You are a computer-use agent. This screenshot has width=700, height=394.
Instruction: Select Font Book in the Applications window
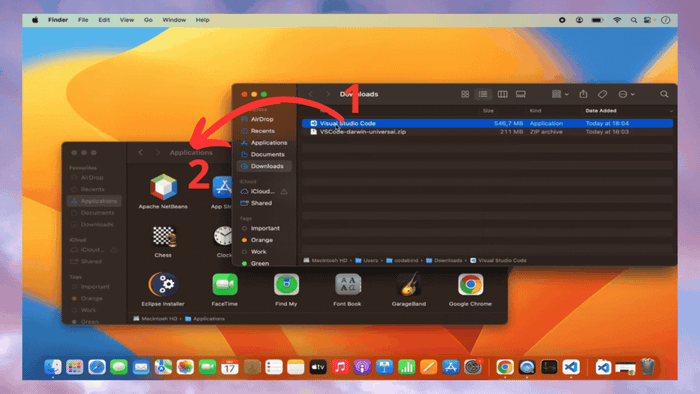(x=347, y=289)
